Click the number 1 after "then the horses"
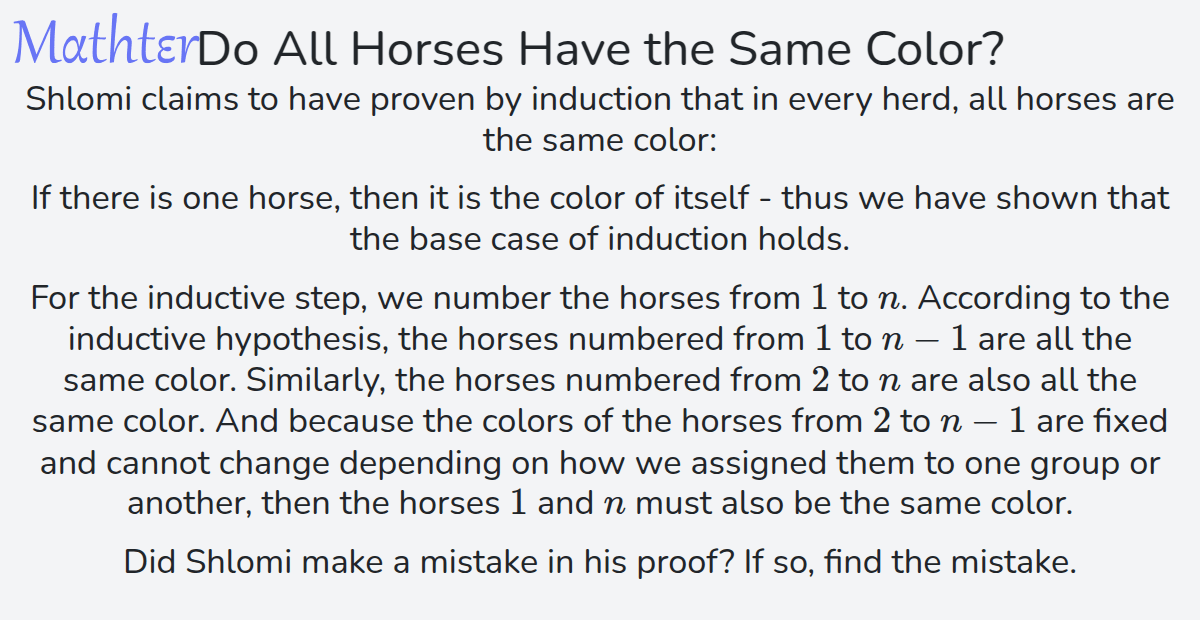Screen dimensions: 1200x620 [517, 503]
